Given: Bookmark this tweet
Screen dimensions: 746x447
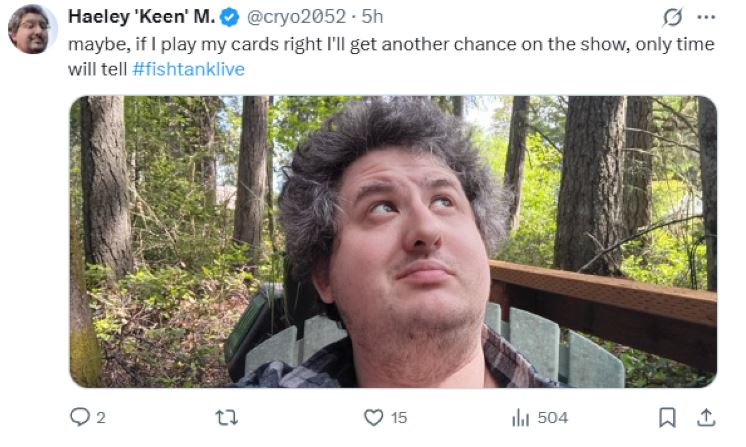Looking at the screenshot, I should point(667,418).
